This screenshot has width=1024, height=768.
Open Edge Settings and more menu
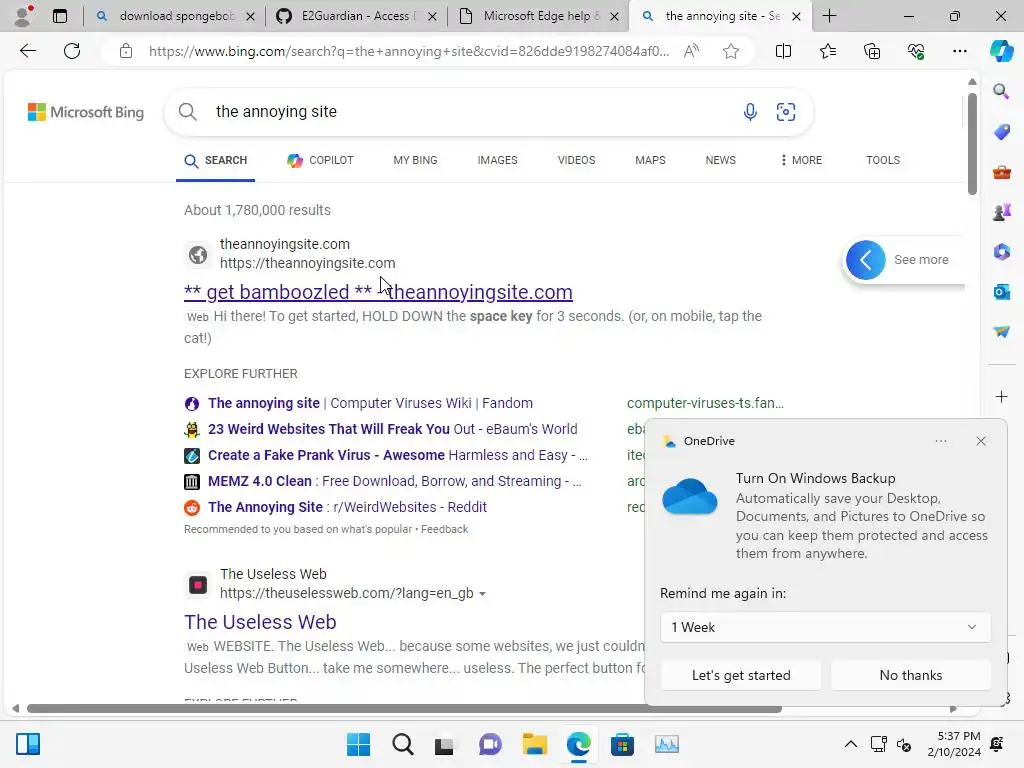[959, 51]
